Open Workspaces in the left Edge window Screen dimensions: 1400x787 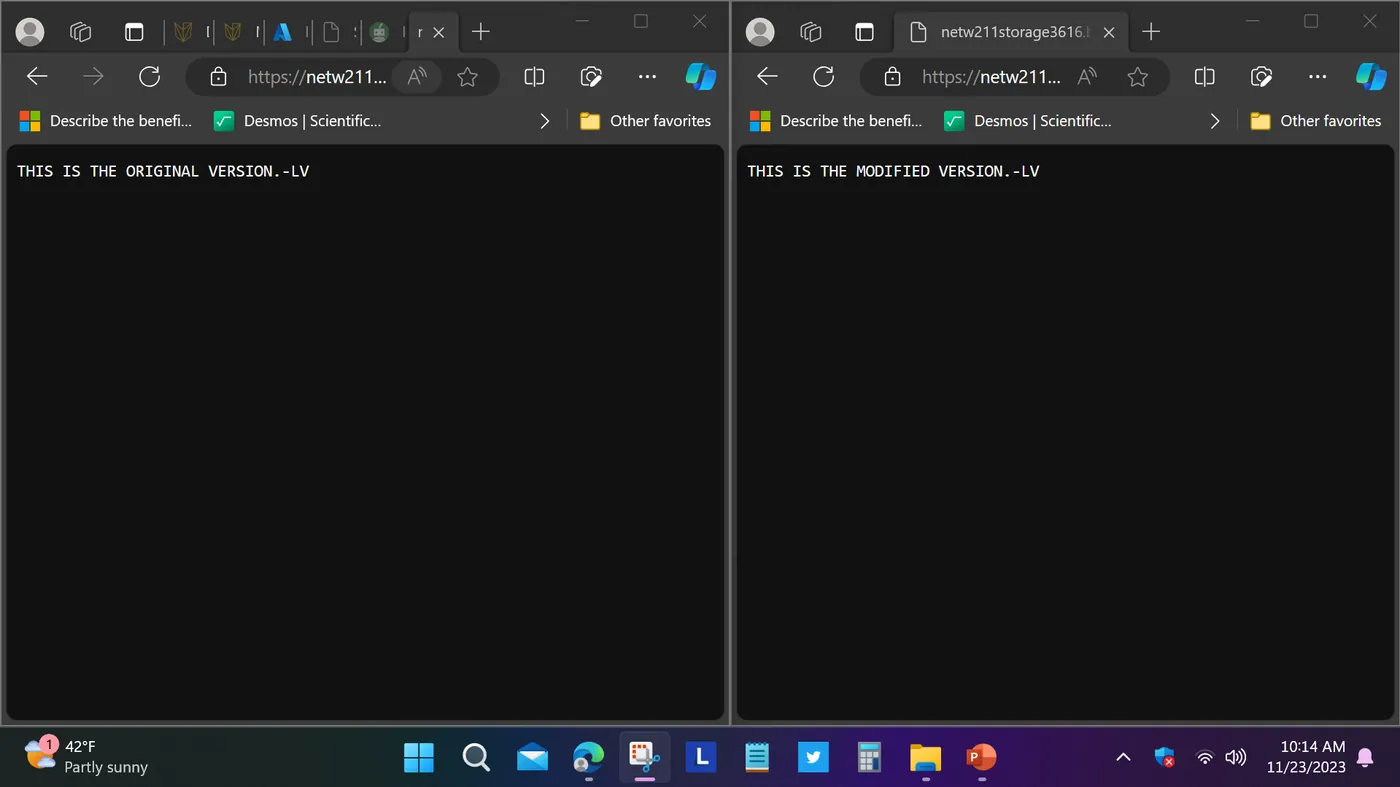point(81,32)
